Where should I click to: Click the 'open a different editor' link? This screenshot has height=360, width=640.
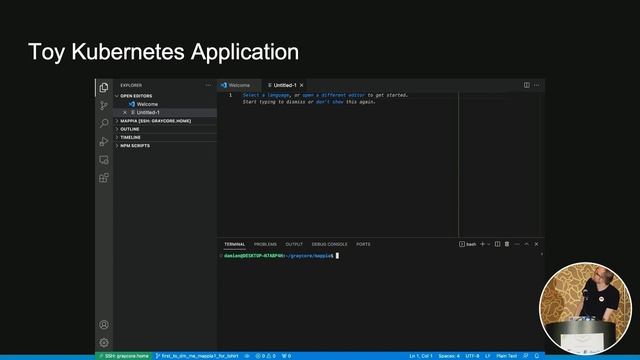[333, 95]
